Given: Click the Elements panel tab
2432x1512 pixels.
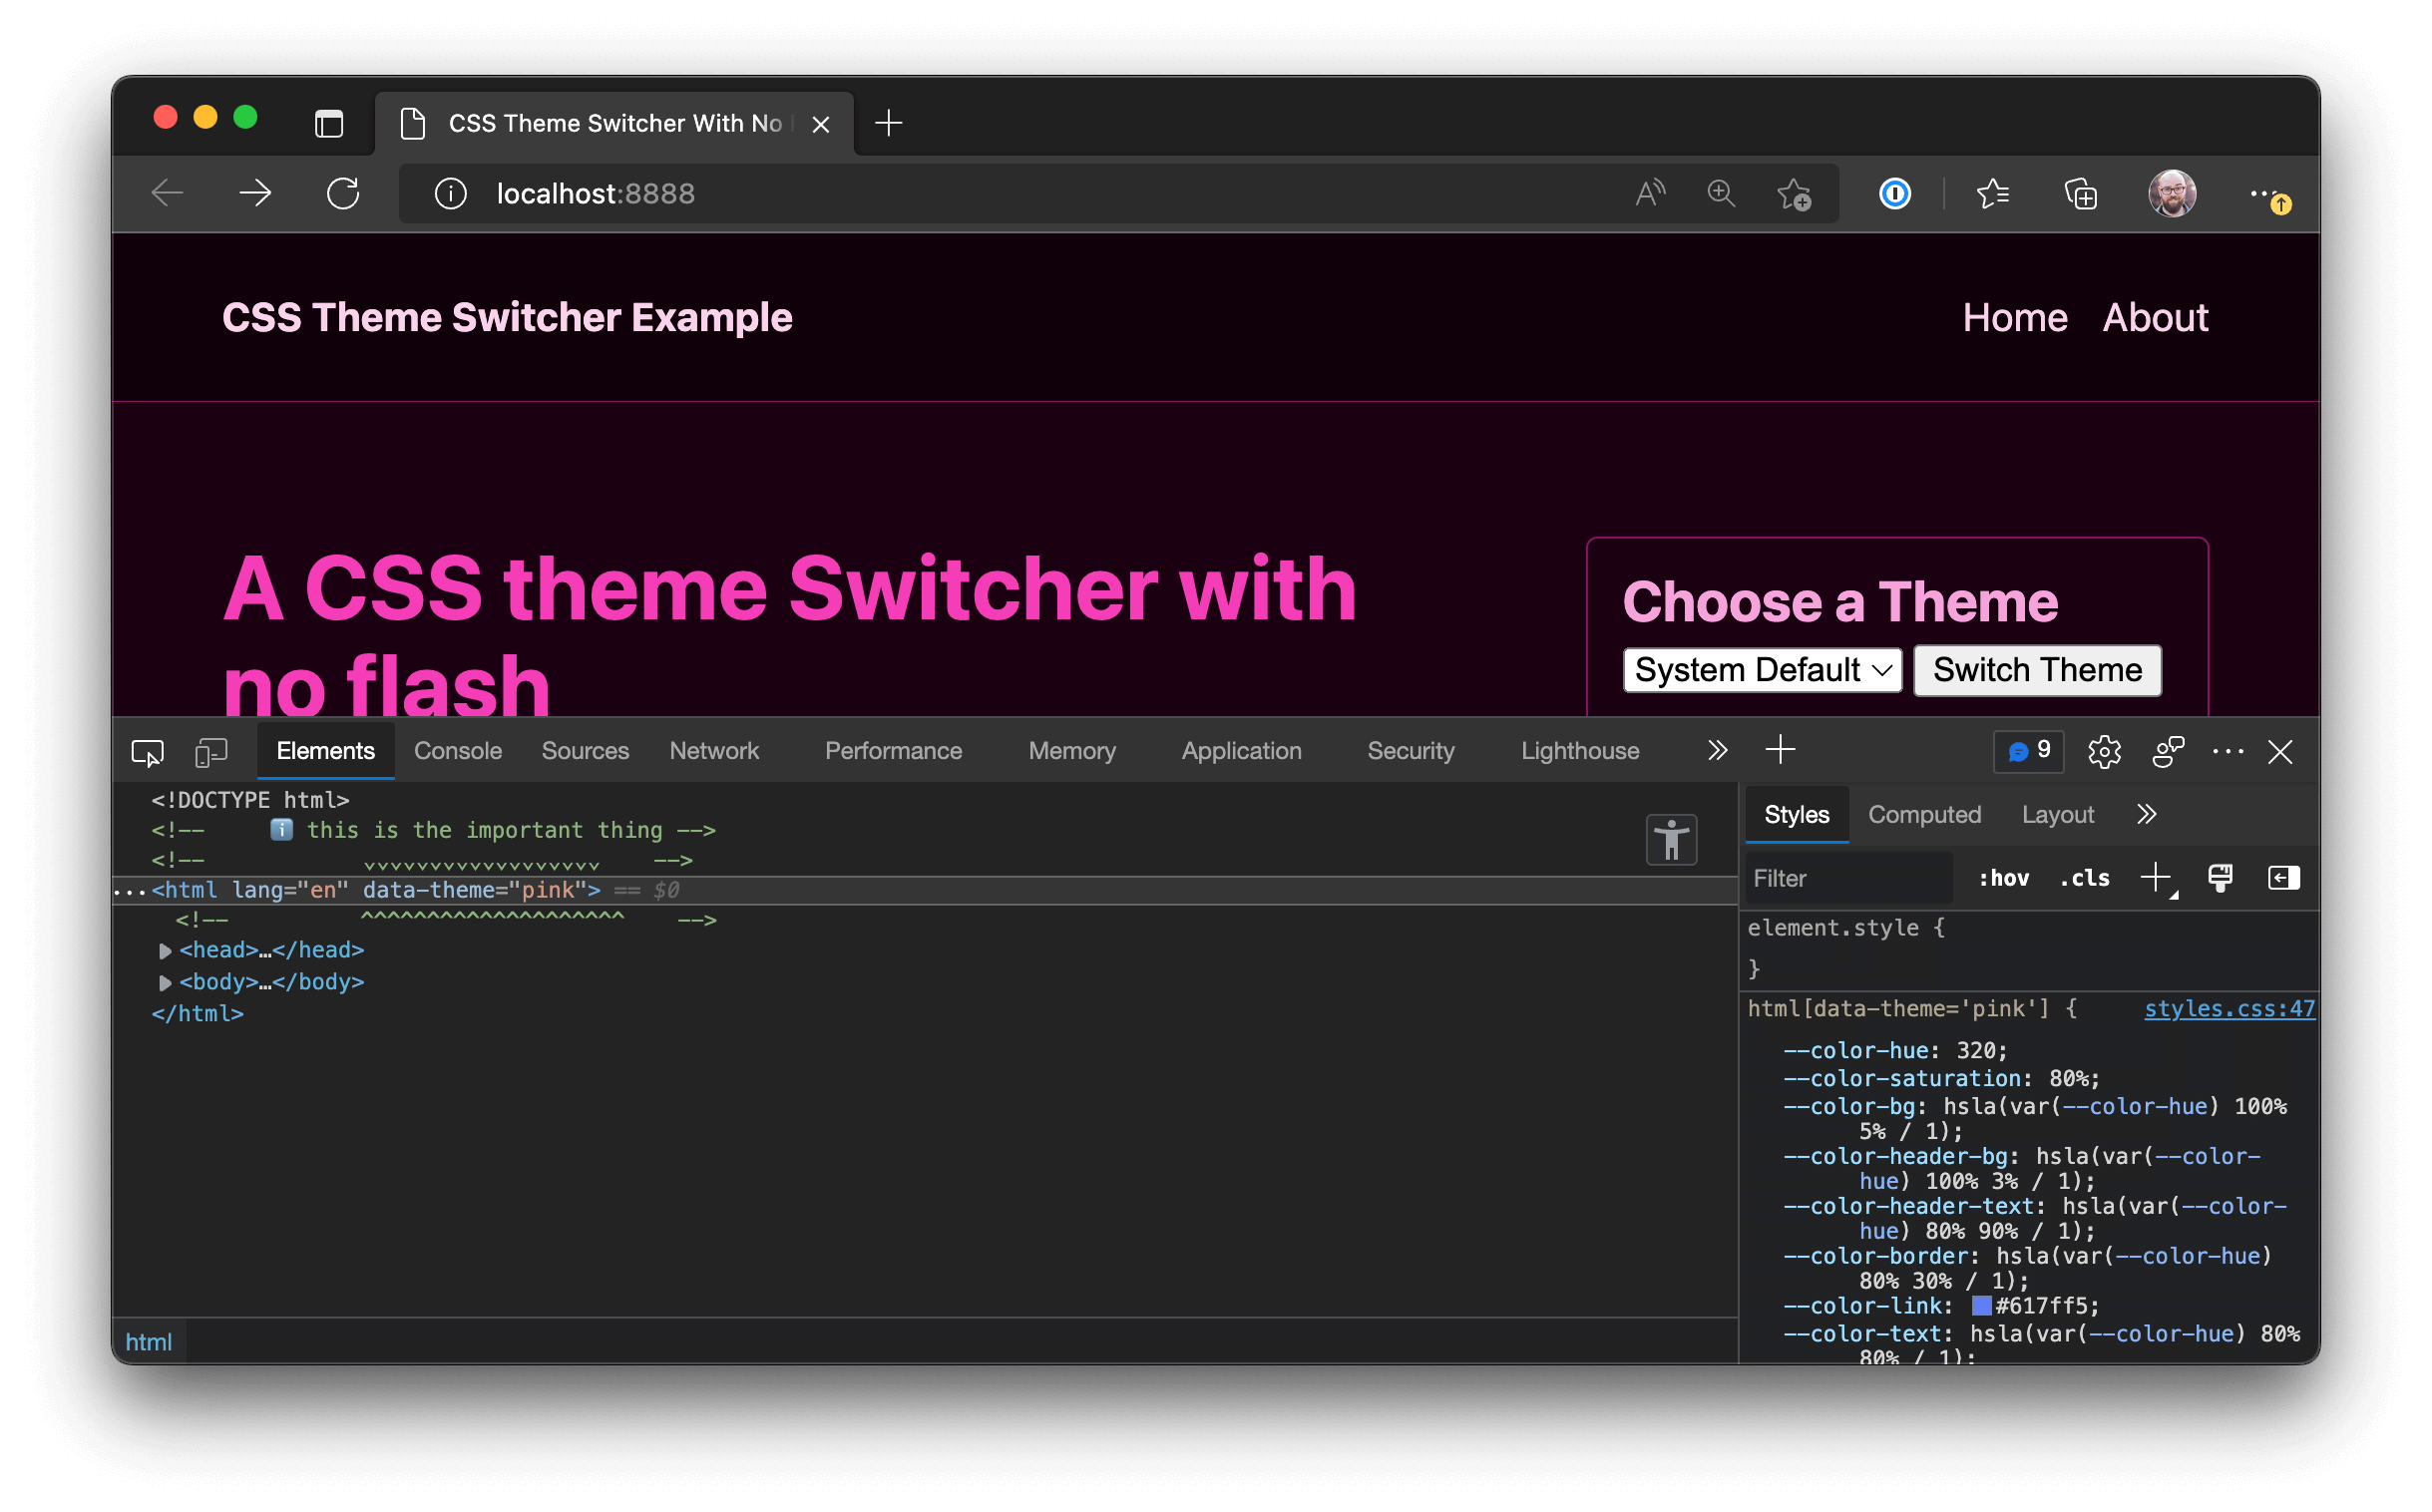Looking at the screenshot, I should 324,751.
